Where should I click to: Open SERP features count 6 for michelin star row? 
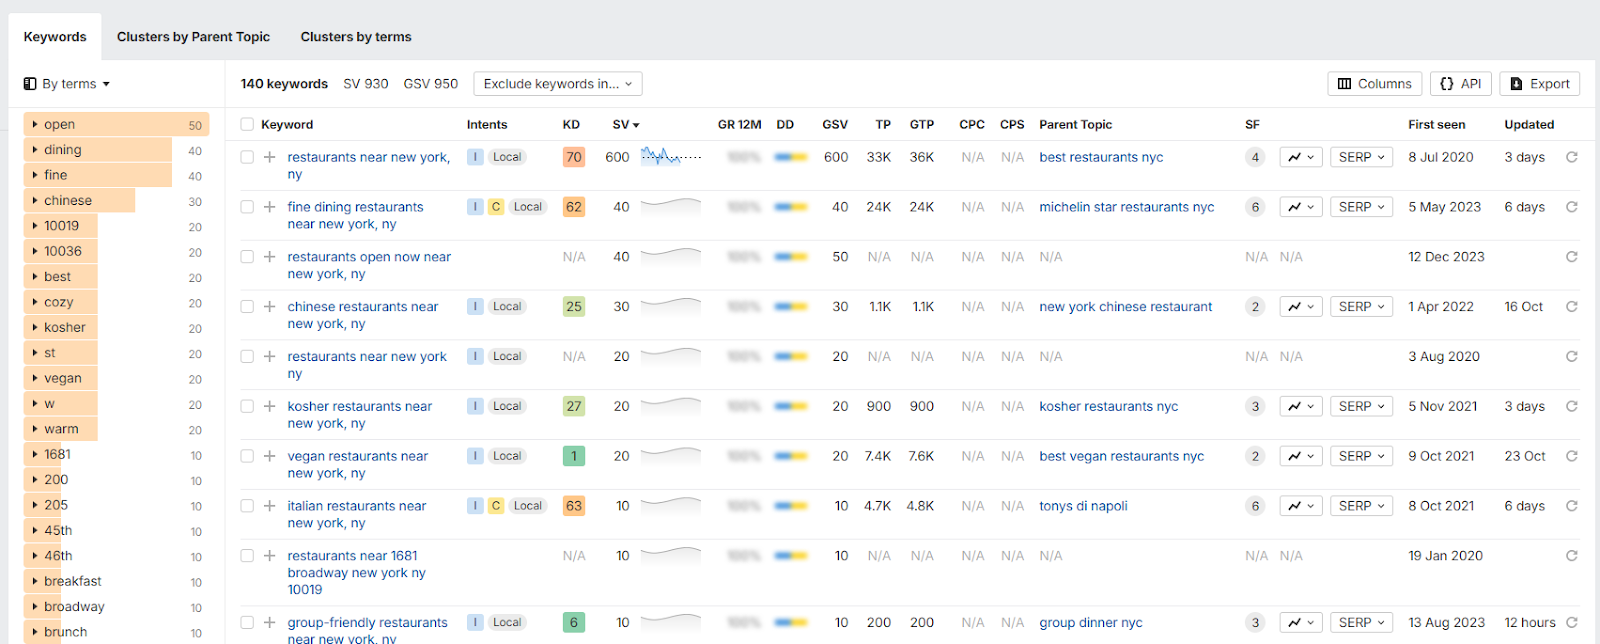(x=1255, y=207)
